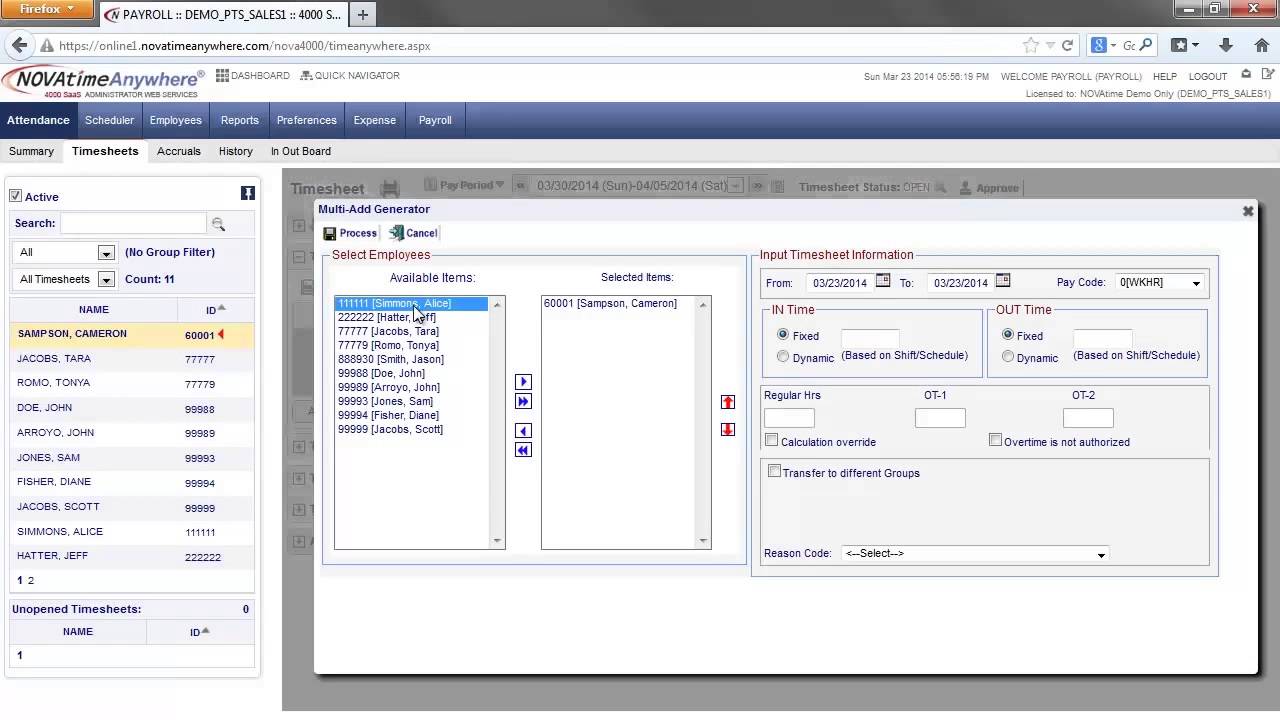Click the pin icon on employee panel

click(x=247, y=193)
